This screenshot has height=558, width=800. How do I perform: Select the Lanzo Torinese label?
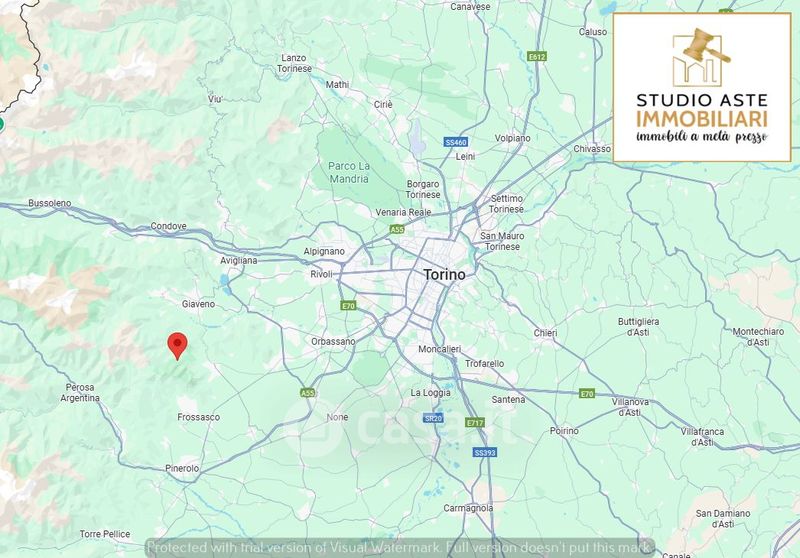(294, 63)
